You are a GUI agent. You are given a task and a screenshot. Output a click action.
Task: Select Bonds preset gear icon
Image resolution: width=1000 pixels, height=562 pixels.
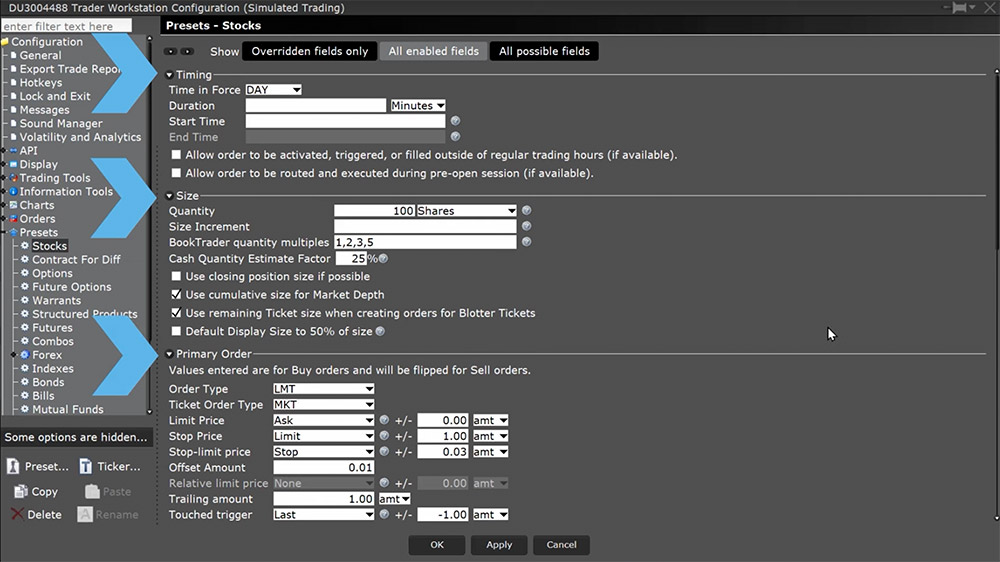[25, 381]
